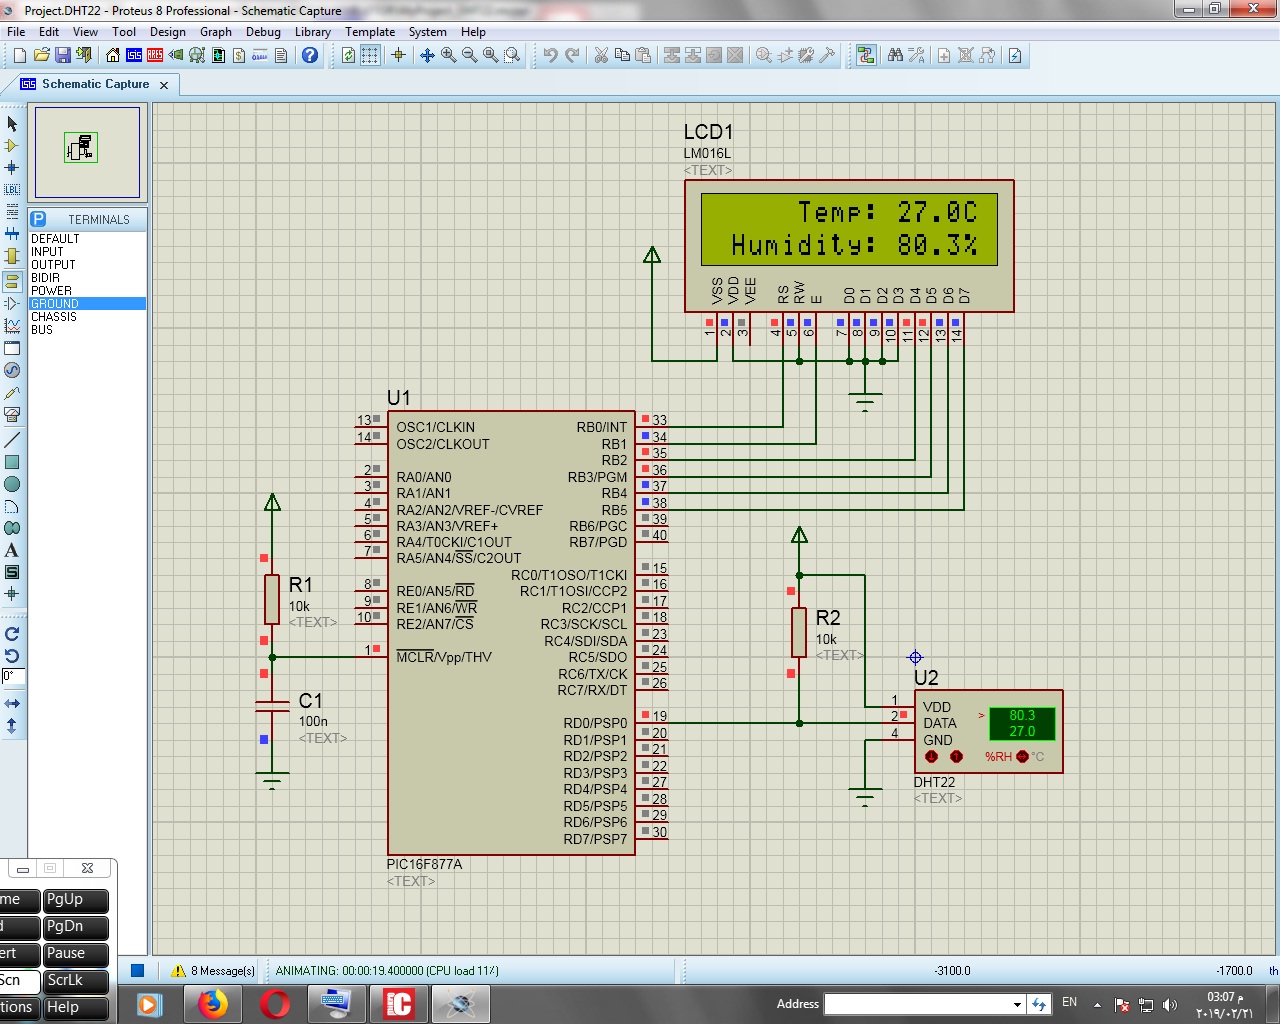Select the Selection Mode arrow tool

coord(12,123)
